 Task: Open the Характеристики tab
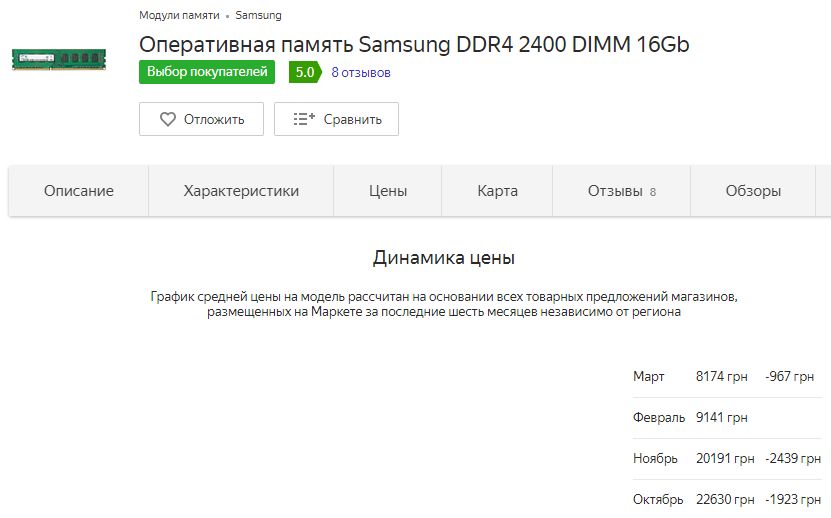point(241,191)
